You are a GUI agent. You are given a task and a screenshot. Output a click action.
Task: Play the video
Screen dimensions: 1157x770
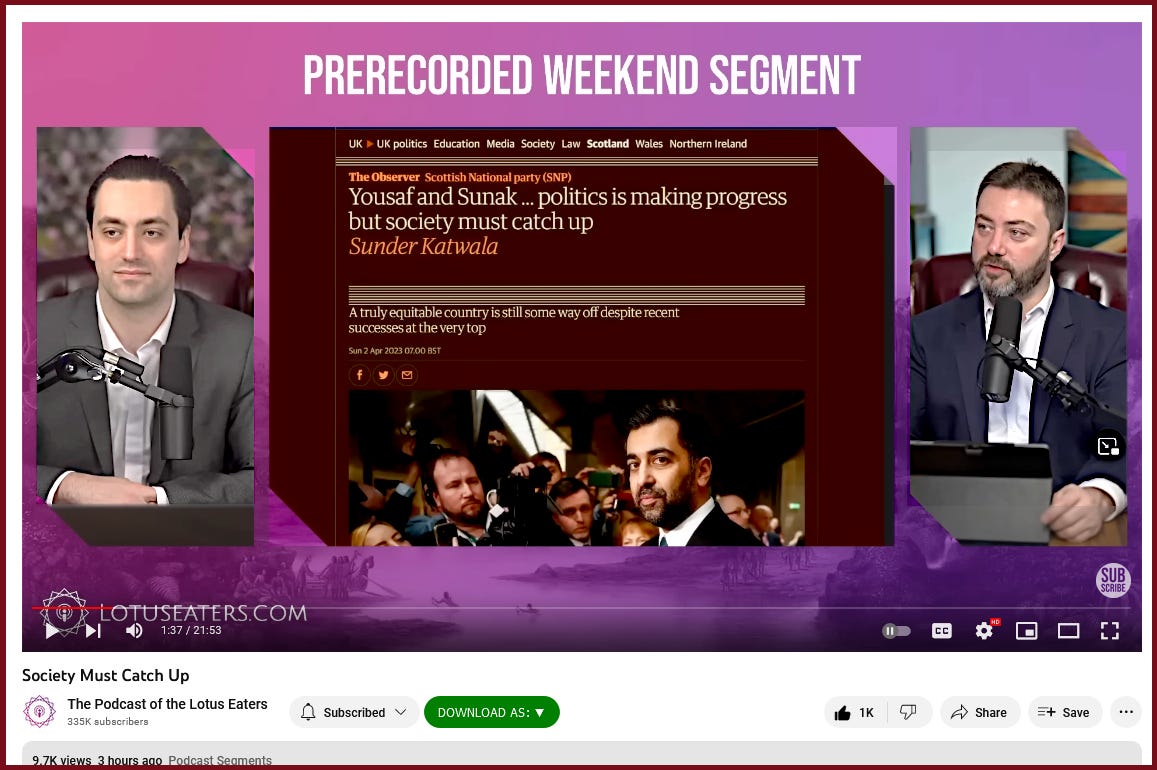pyautogui.click(x=52, y=631)
